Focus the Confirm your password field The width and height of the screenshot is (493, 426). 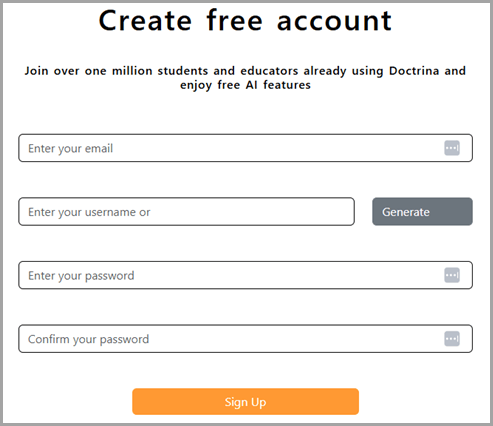(245, 339)
